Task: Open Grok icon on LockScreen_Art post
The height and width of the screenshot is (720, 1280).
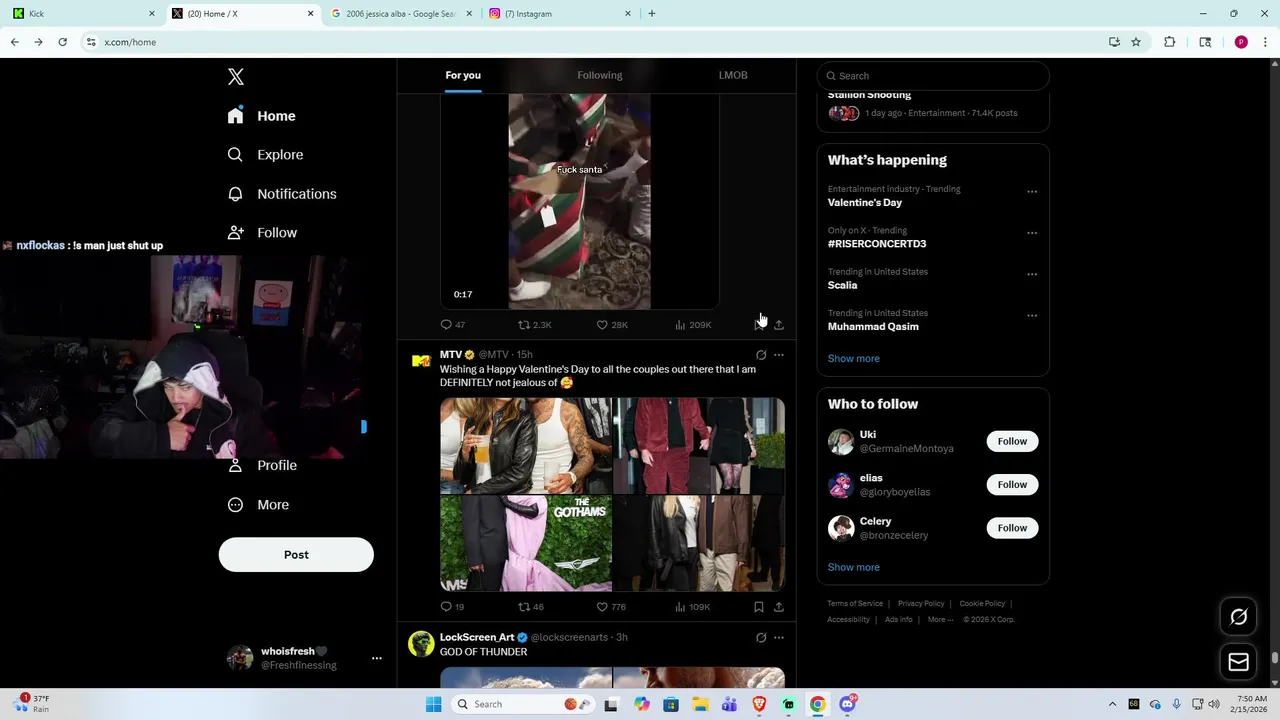Action: pyautogui.click(x=761, y=638)
